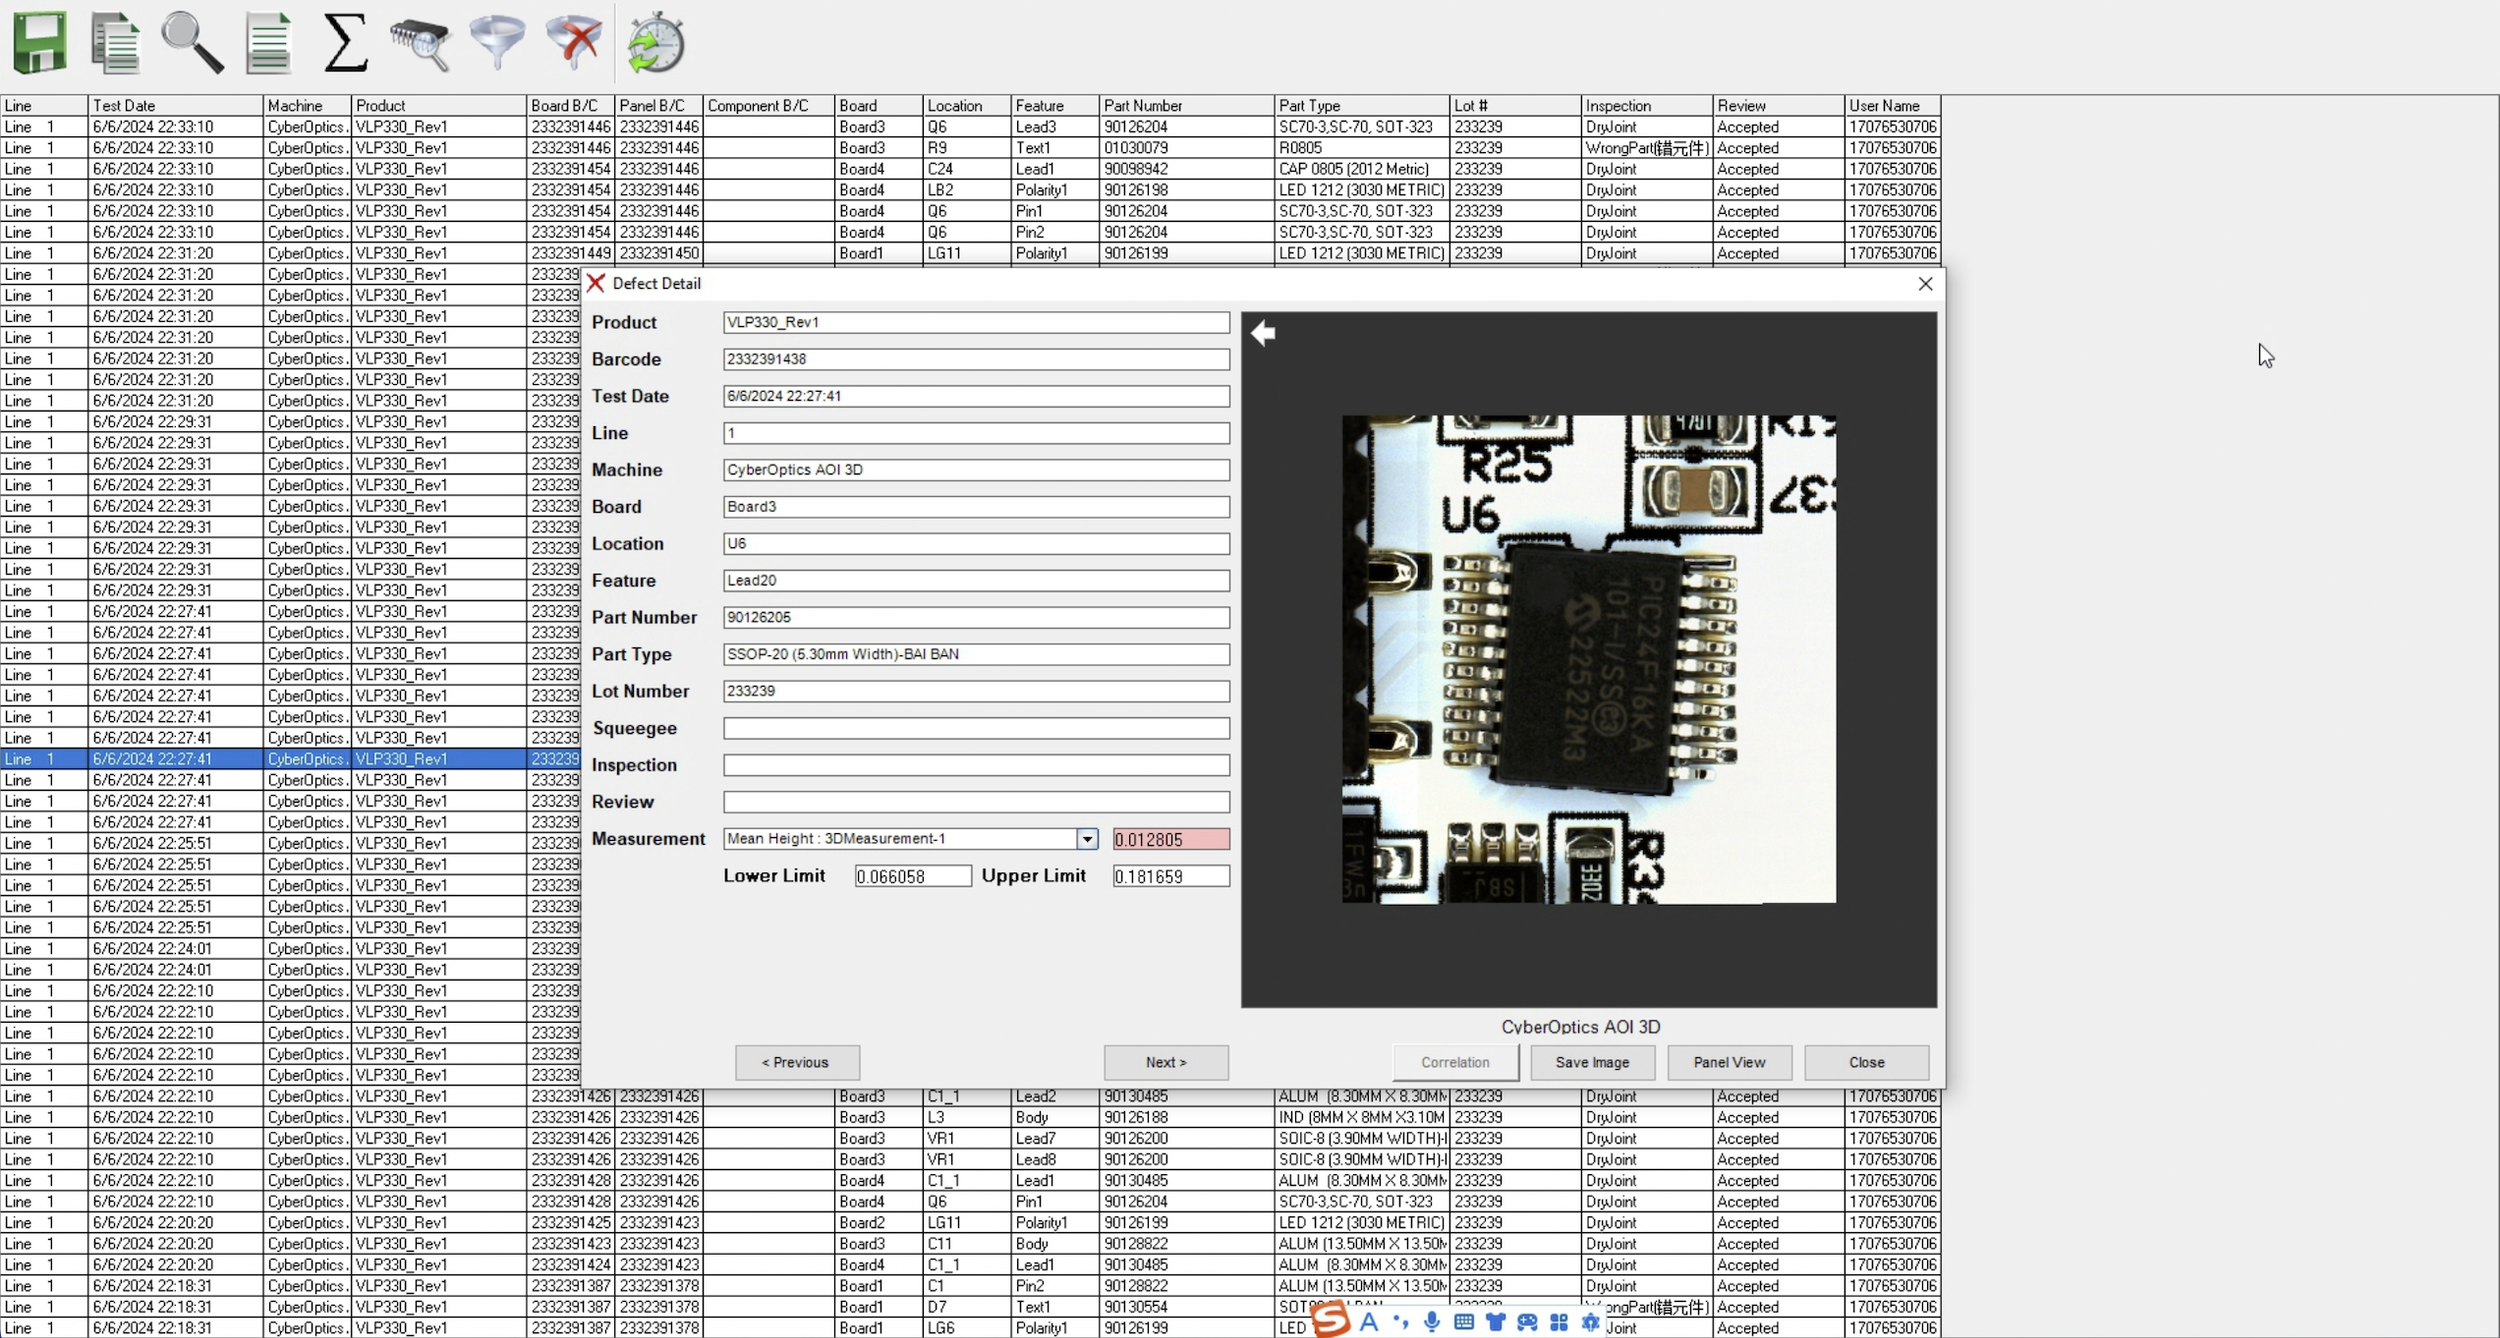Click the Sogou S logo on the input bar

coord(1331,1320)
